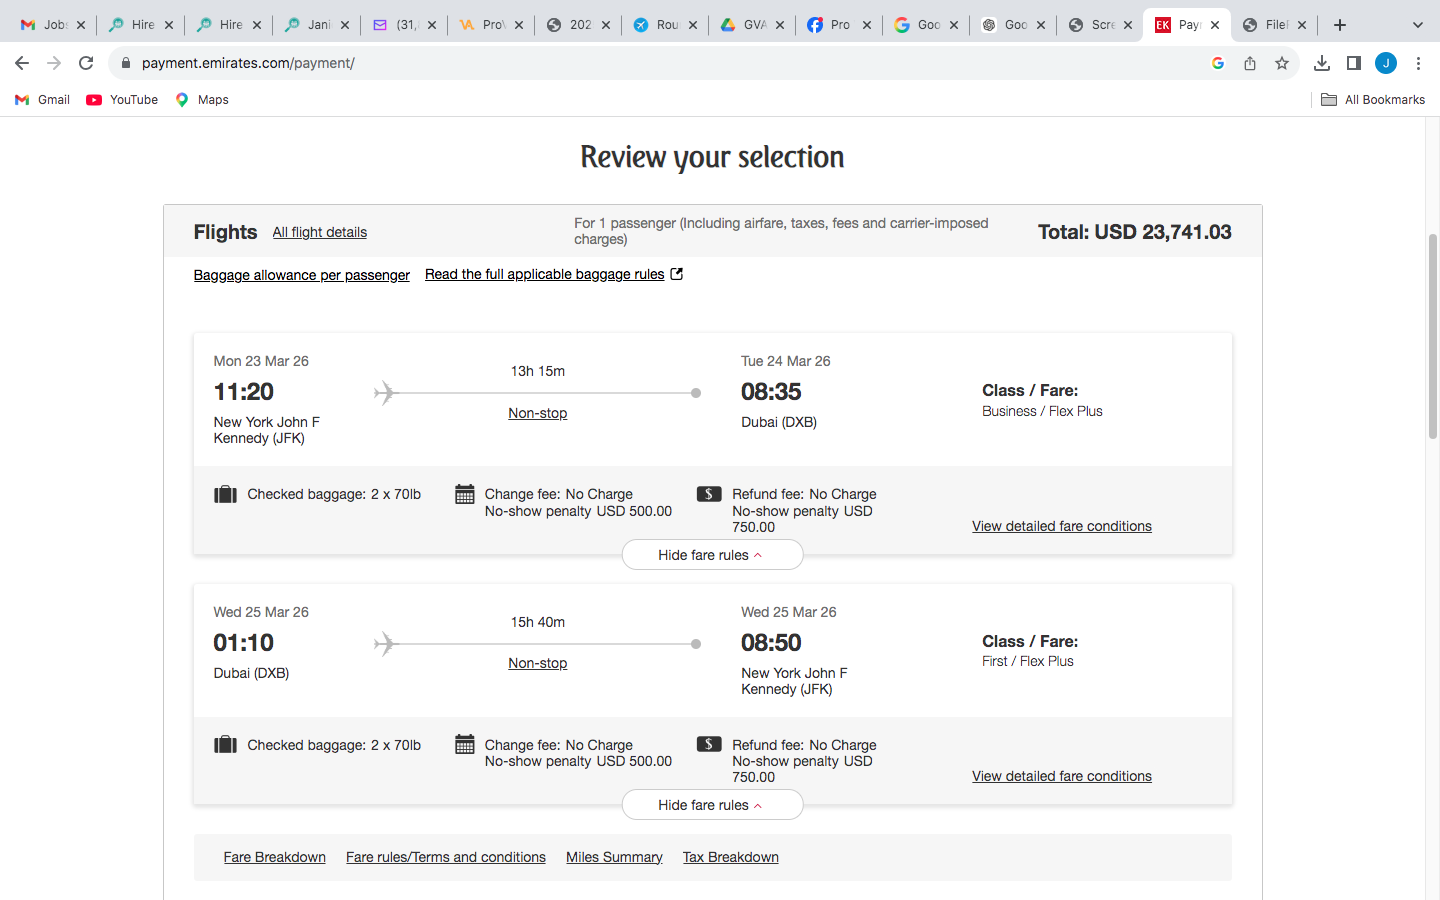
Task: Click the browser forward arrow
Action: point(54,63)
